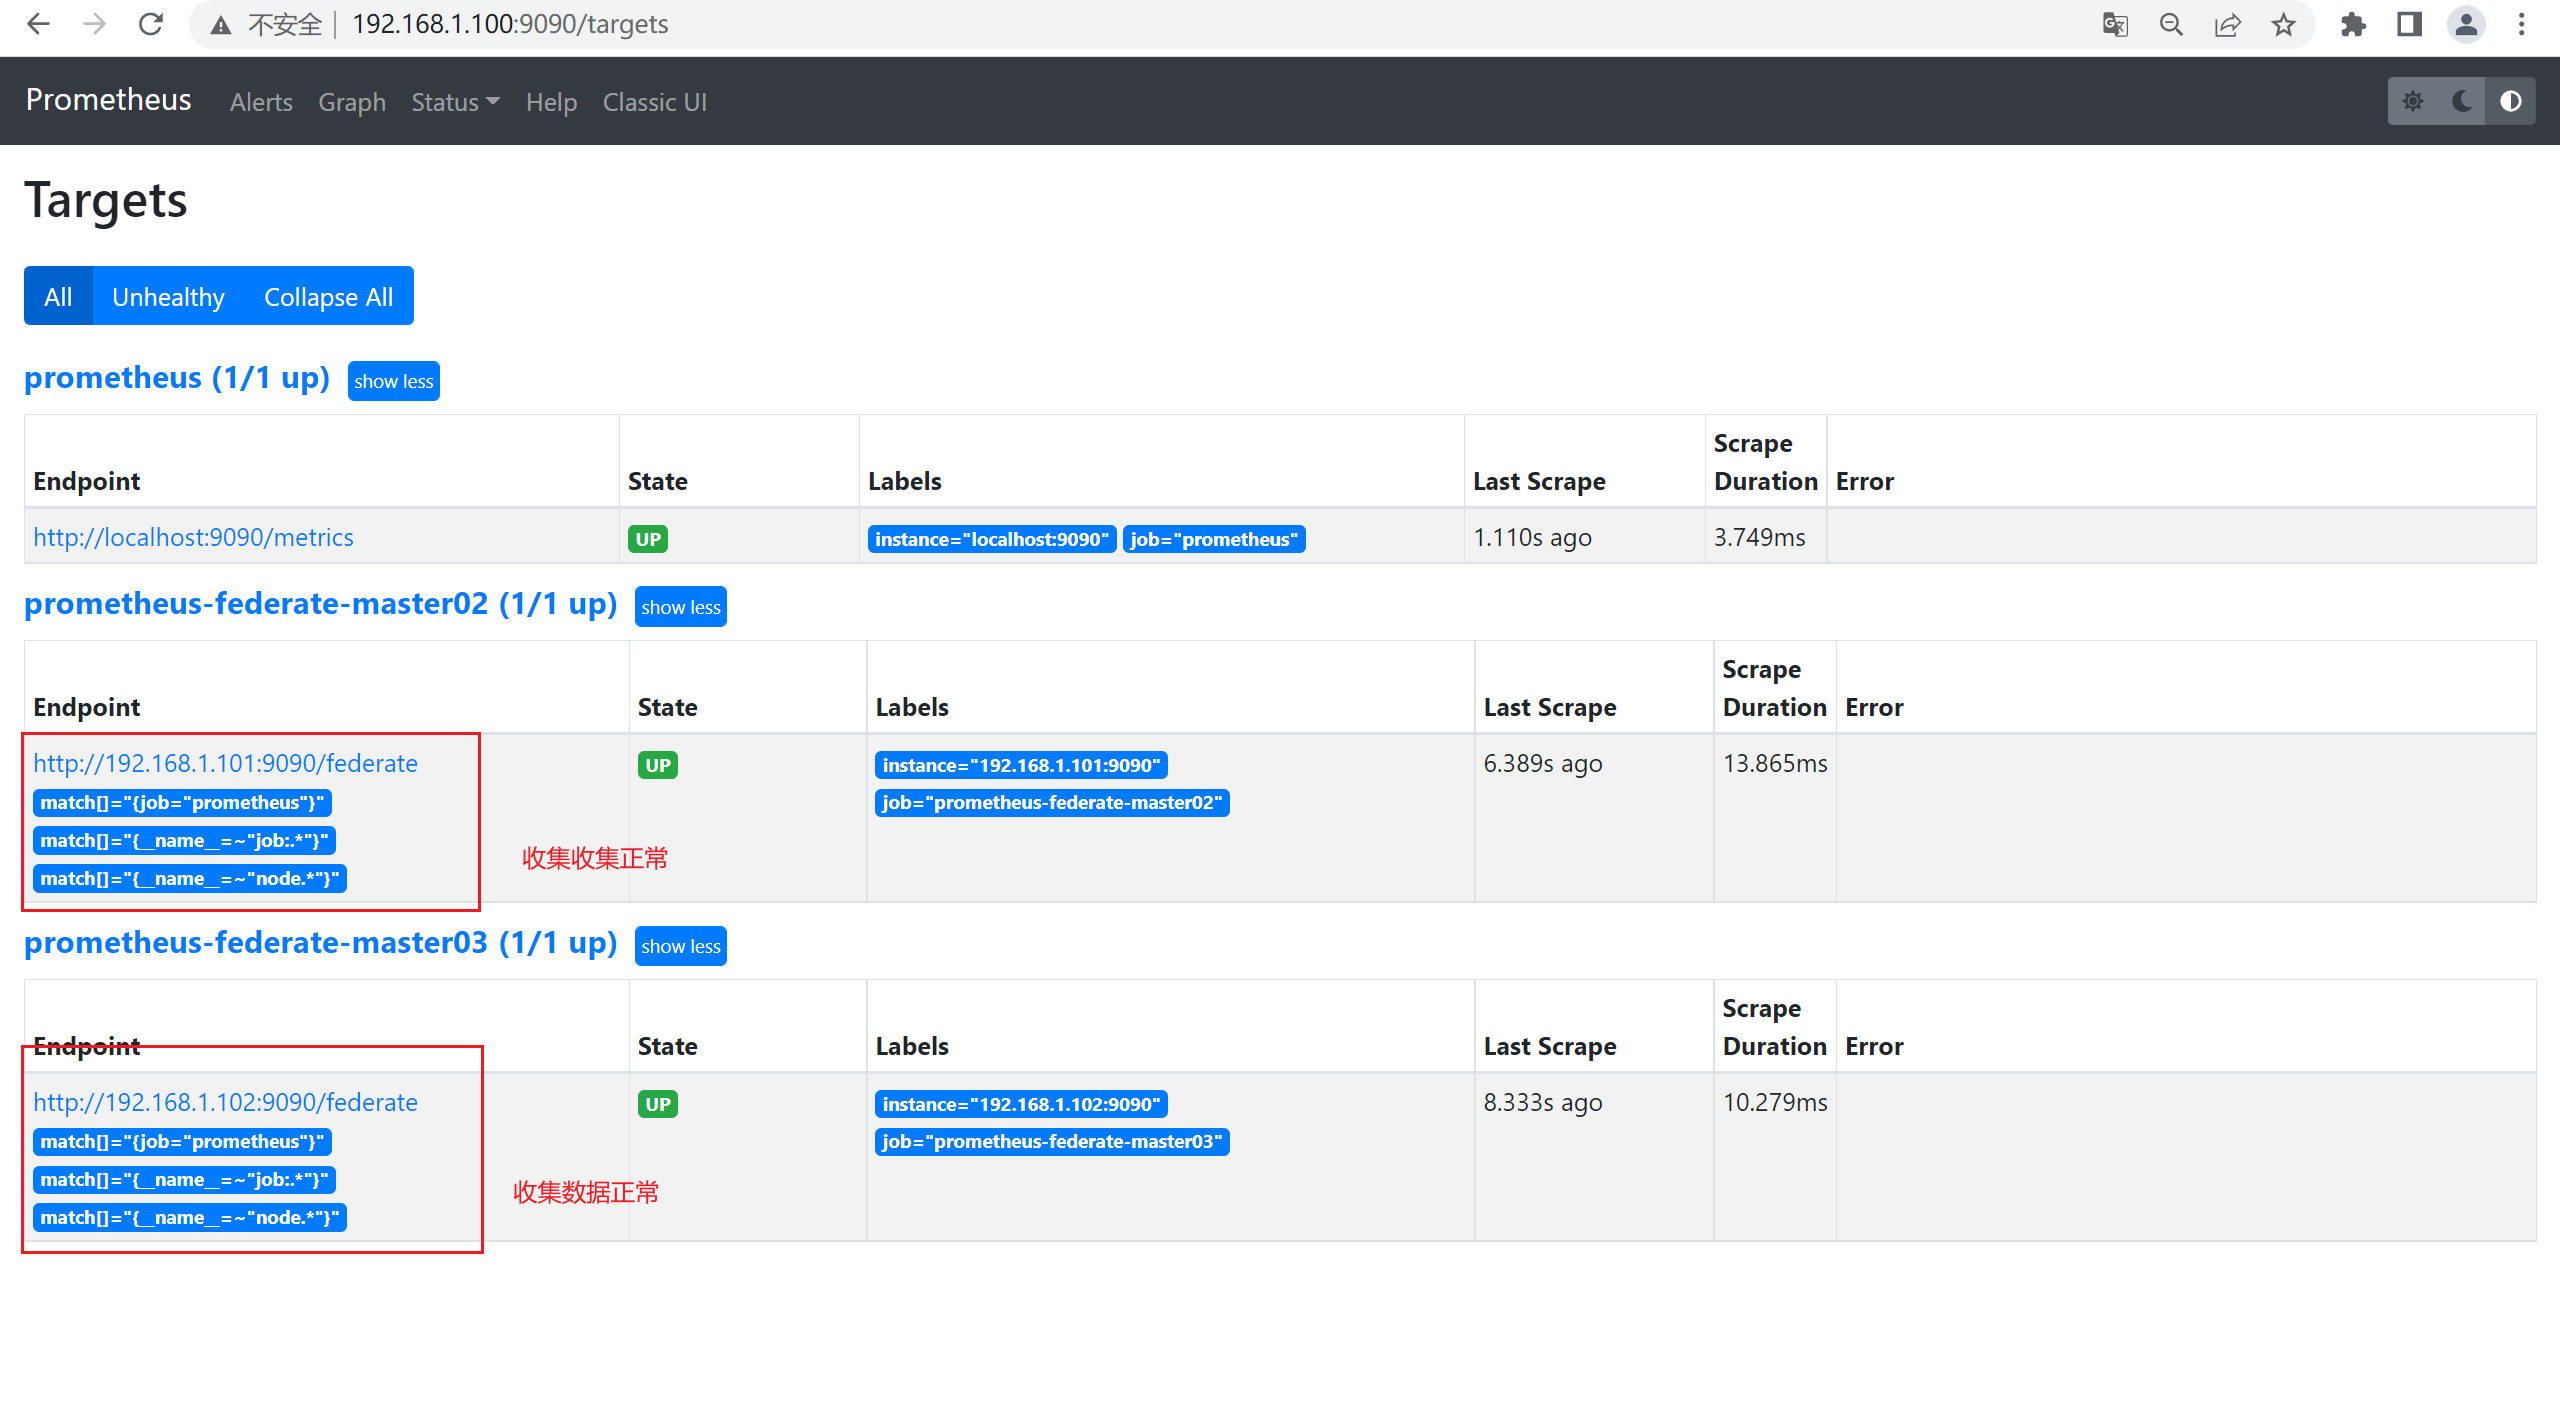Click the 10.279ms scrape duration value
2560x1410 pixels.
click(x=1775, y=1102)
